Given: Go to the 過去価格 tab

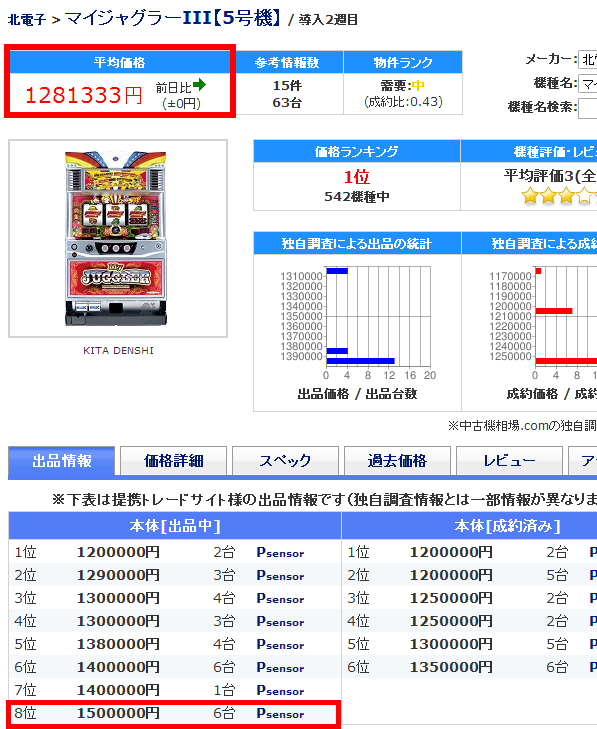Looking at the screenshot, I should point(398,461).
